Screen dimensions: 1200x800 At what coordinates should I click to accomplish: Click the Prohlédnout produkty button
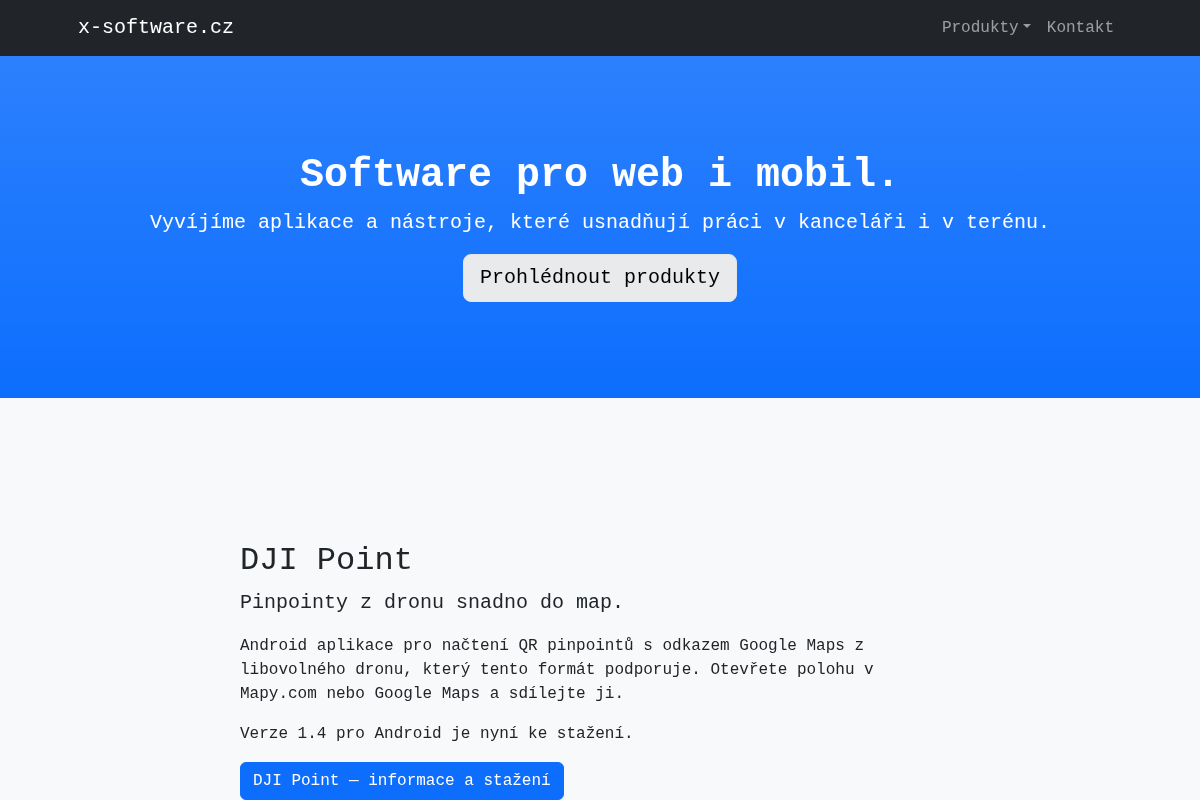coord(600,278)
